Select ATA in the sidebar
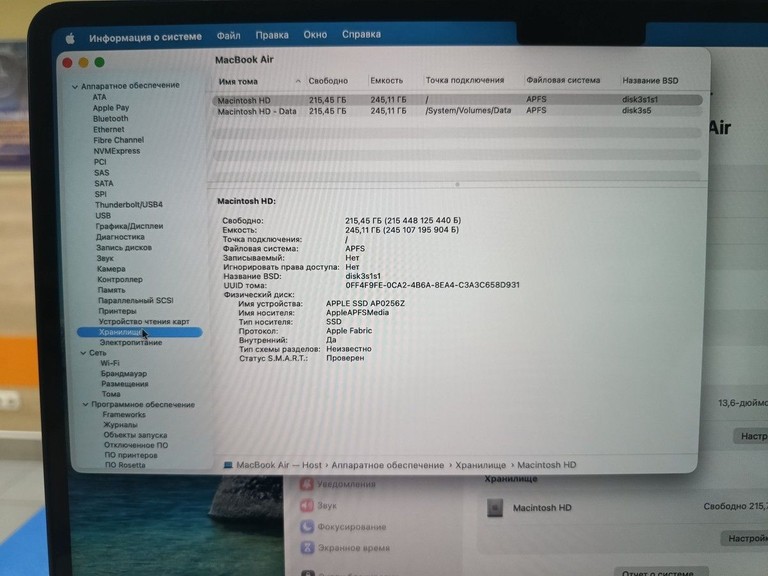The width and height of the screenshot is (768, 576). (99, 97)
